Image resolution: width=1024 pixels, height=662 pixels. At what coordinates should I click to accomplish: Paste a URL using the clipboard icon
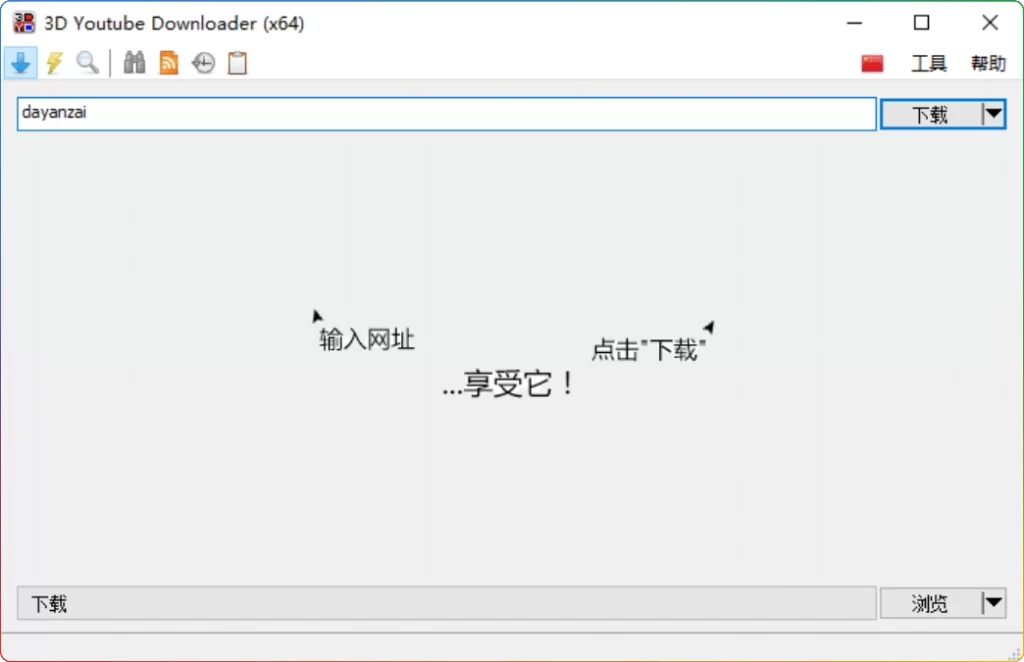click(x=236, y=62)
